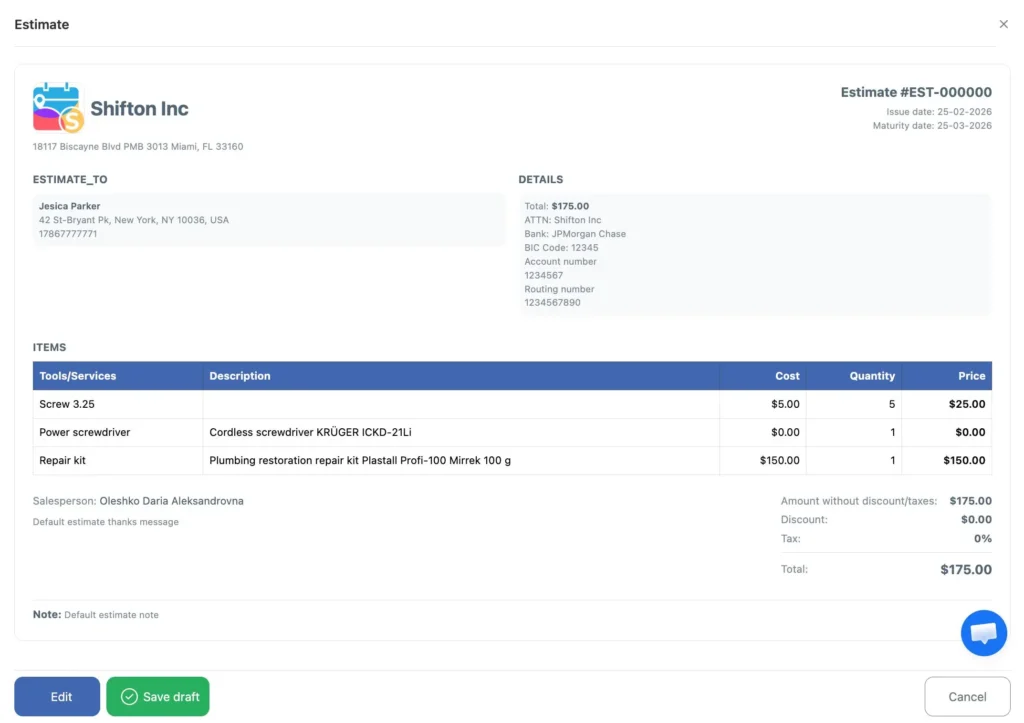Select the Screw 3.25 item row

tap(67, 404)
